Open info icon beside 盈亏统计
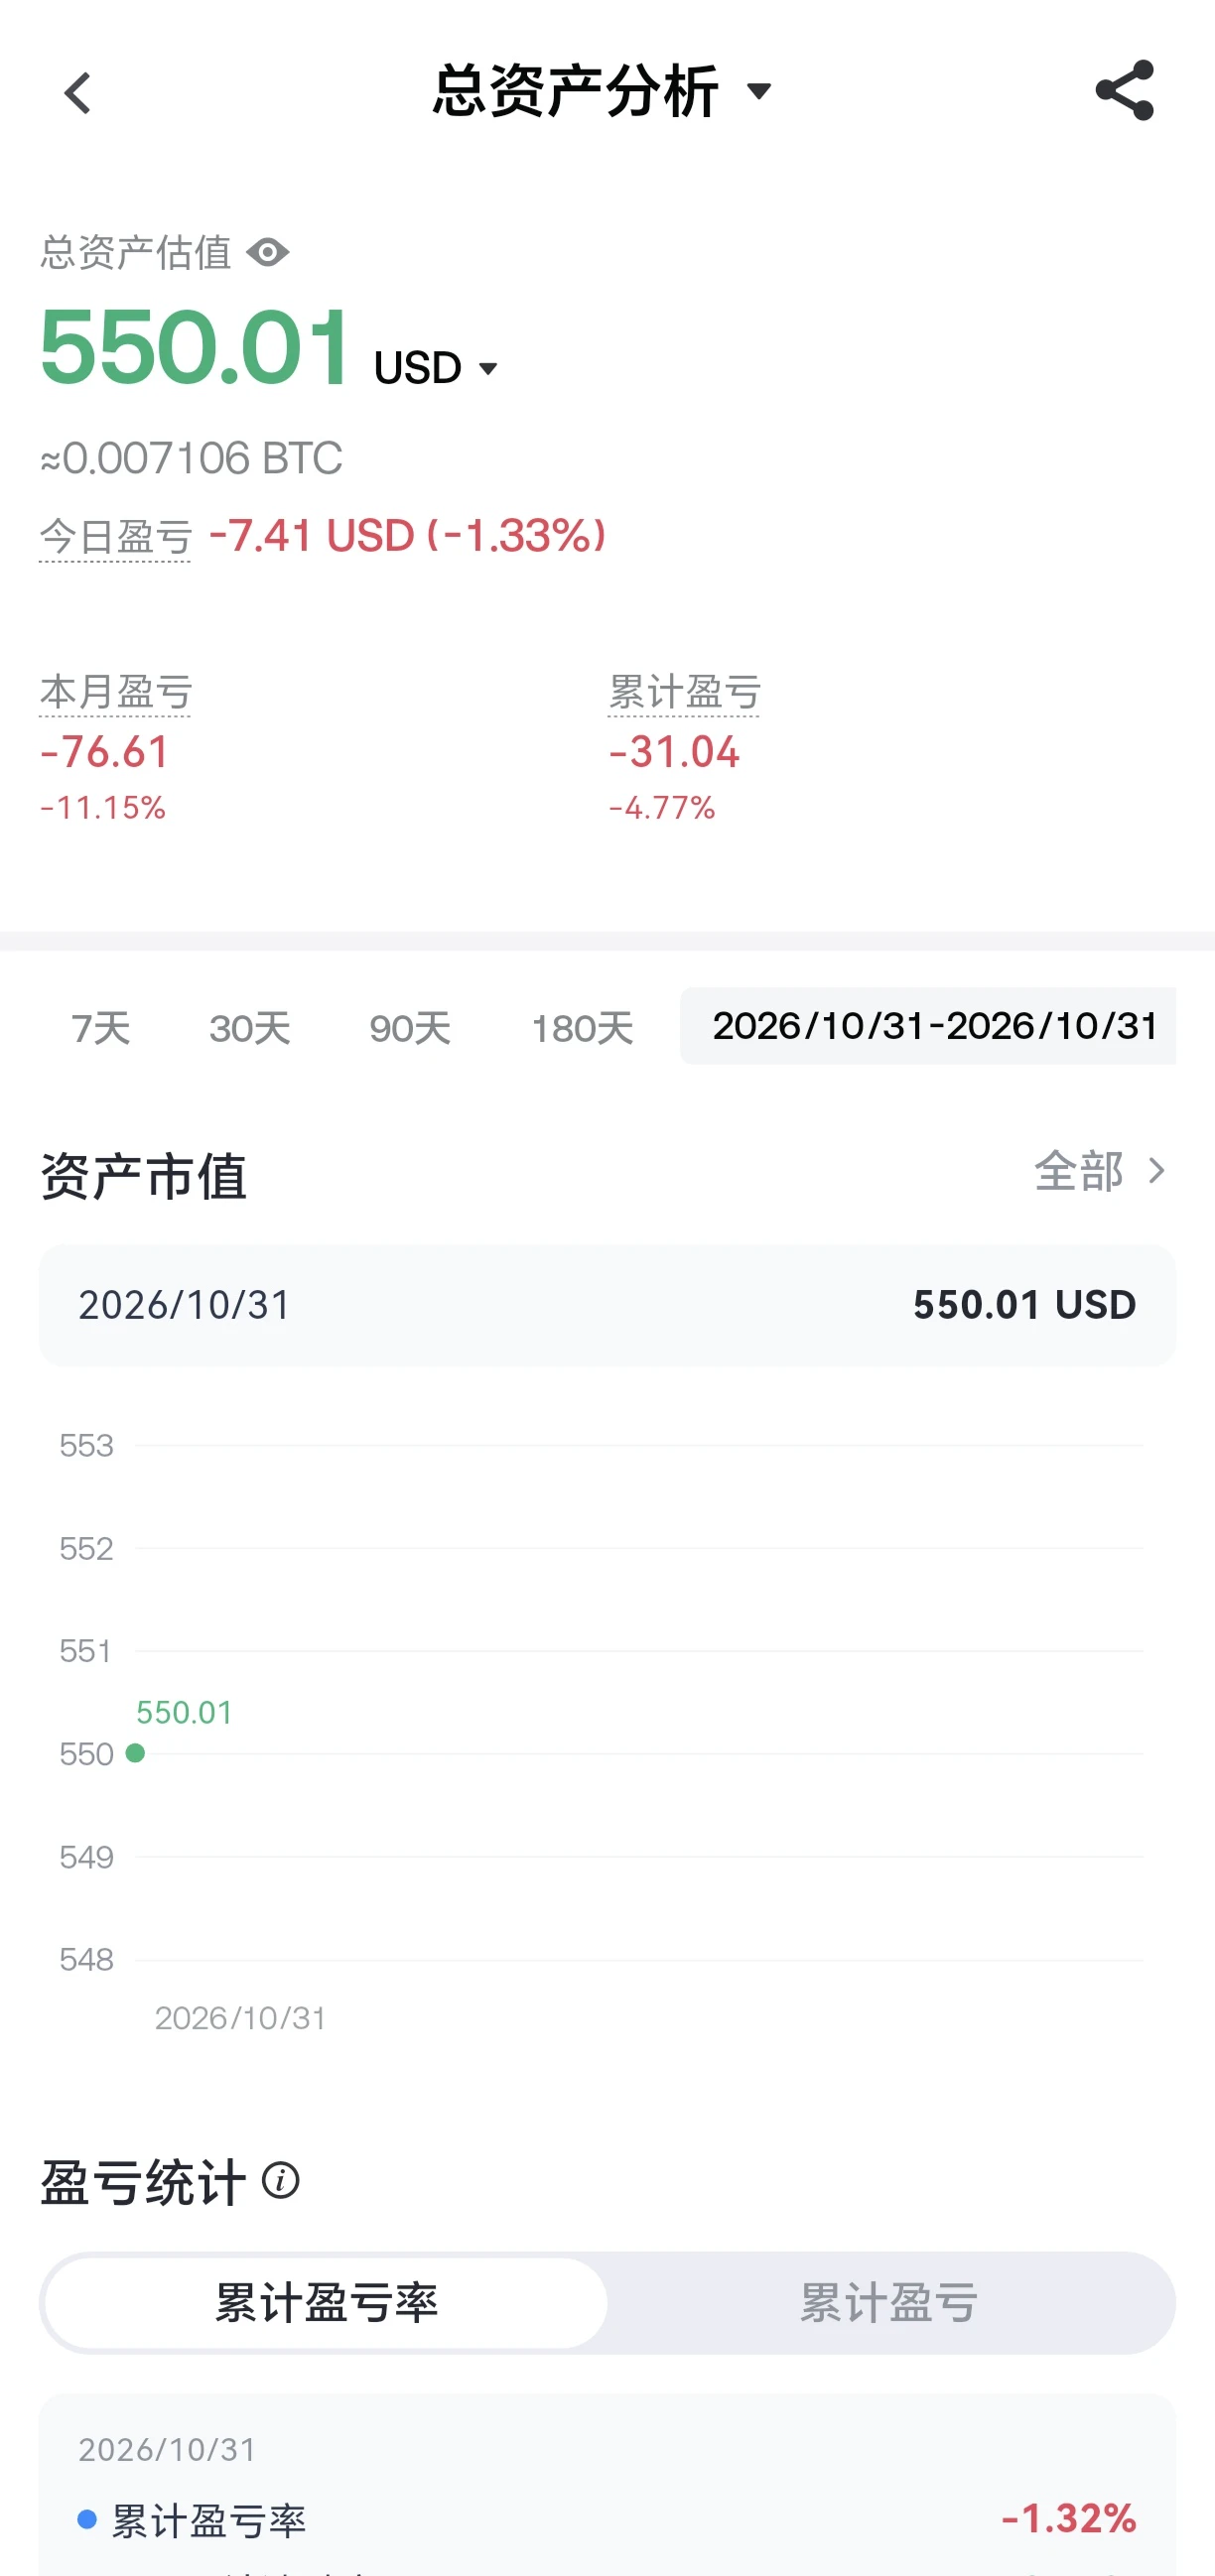The width and height of the screenshot is (1215, 2576). point(280,2180)
